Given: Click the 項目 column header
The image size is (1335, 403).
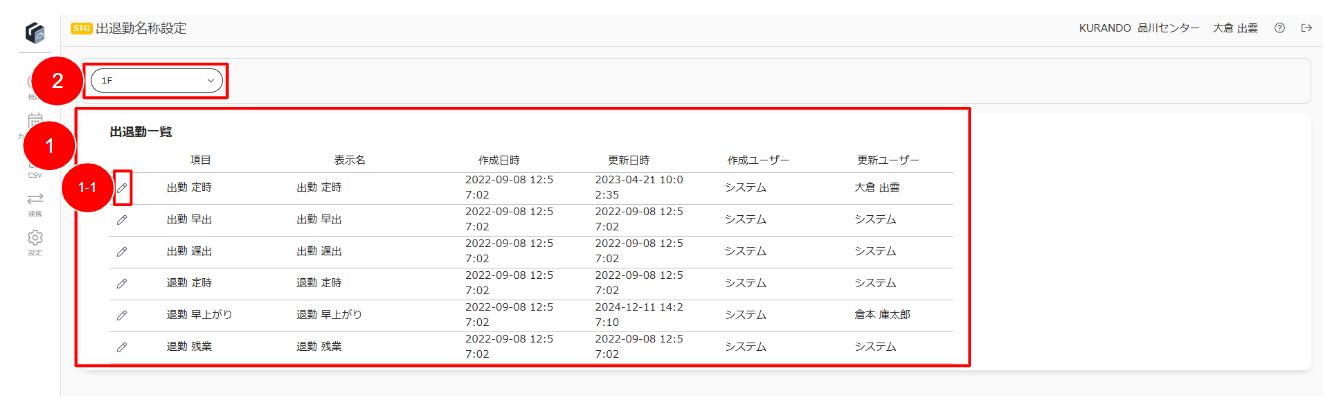Looking at the screenshot, I should pyautogui.click(x=201, y=160).
